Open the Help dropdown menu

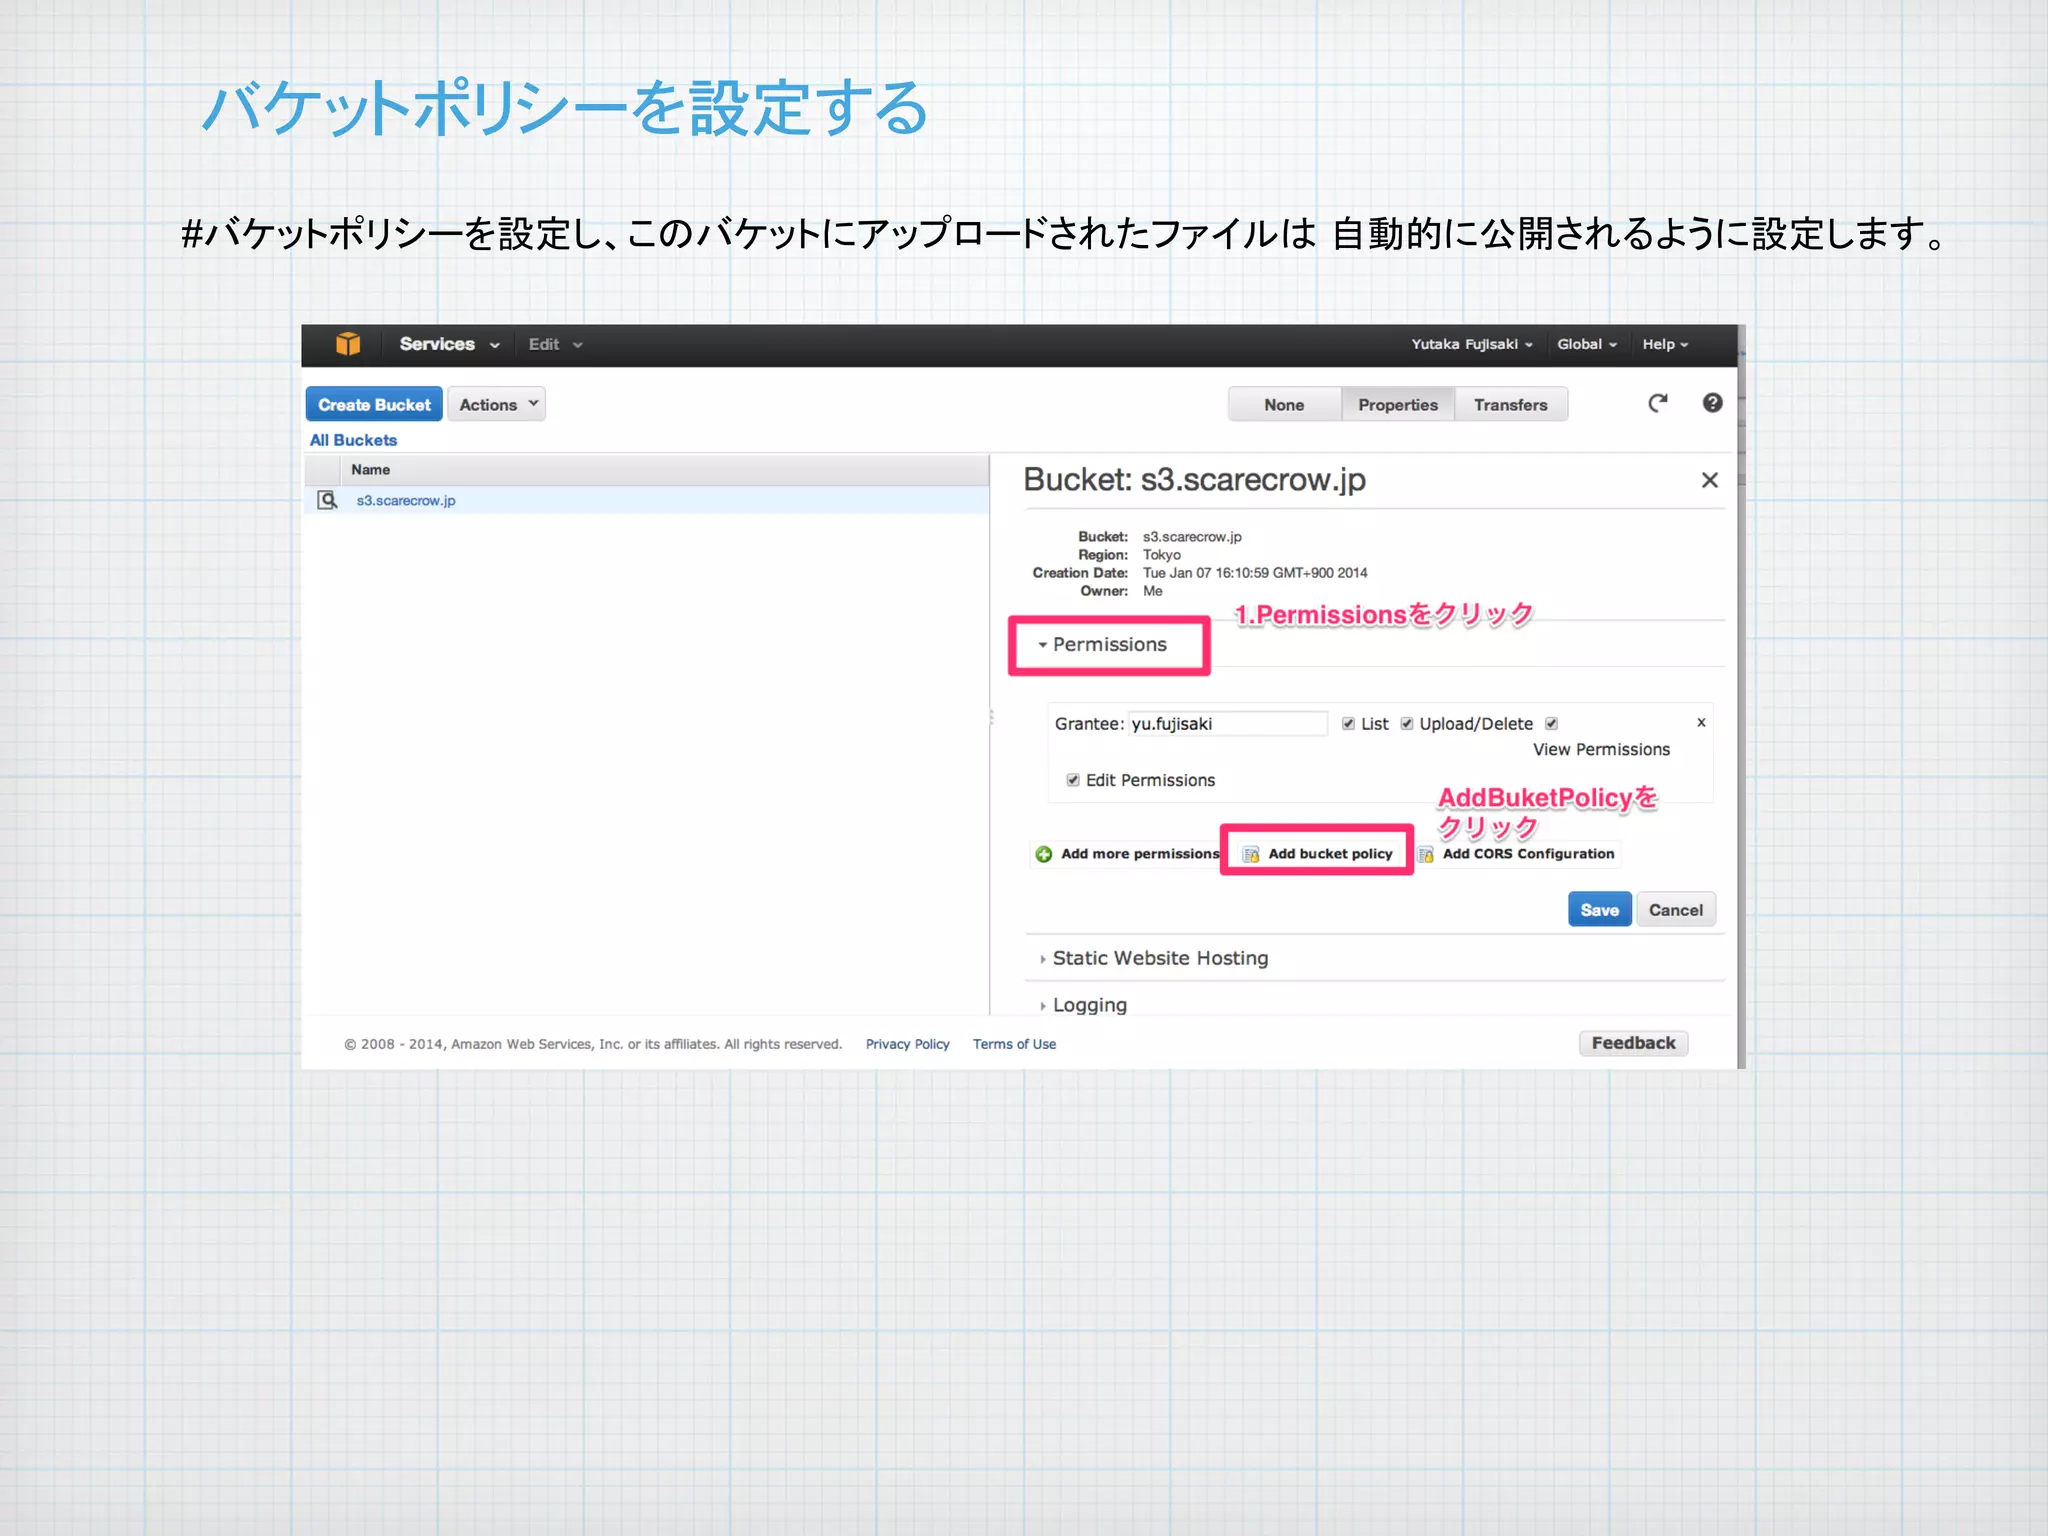[1665, 344]
